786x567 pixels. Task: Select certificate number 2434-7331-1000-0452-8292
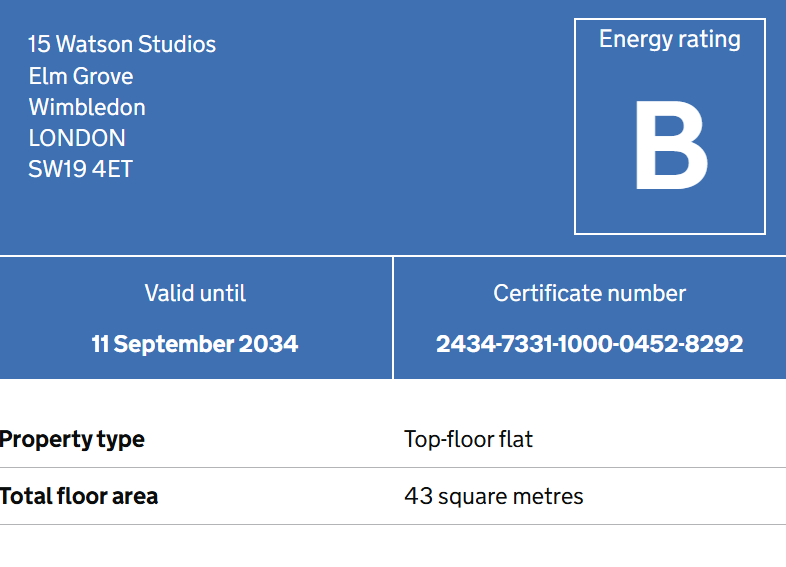click(x=590, y=344)
